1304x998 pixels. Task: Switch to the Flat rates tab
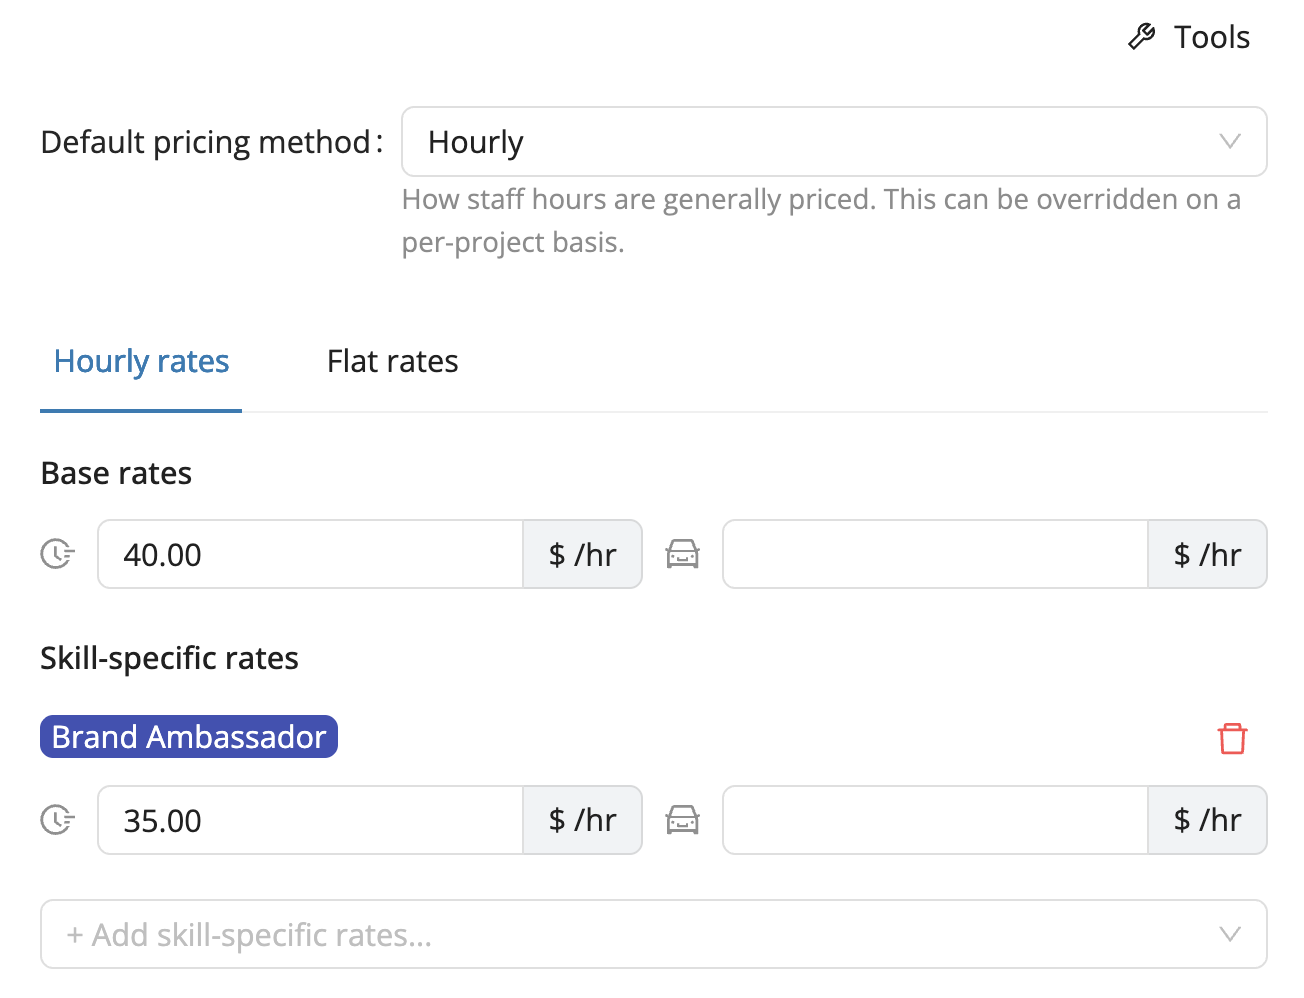[392, 361]
